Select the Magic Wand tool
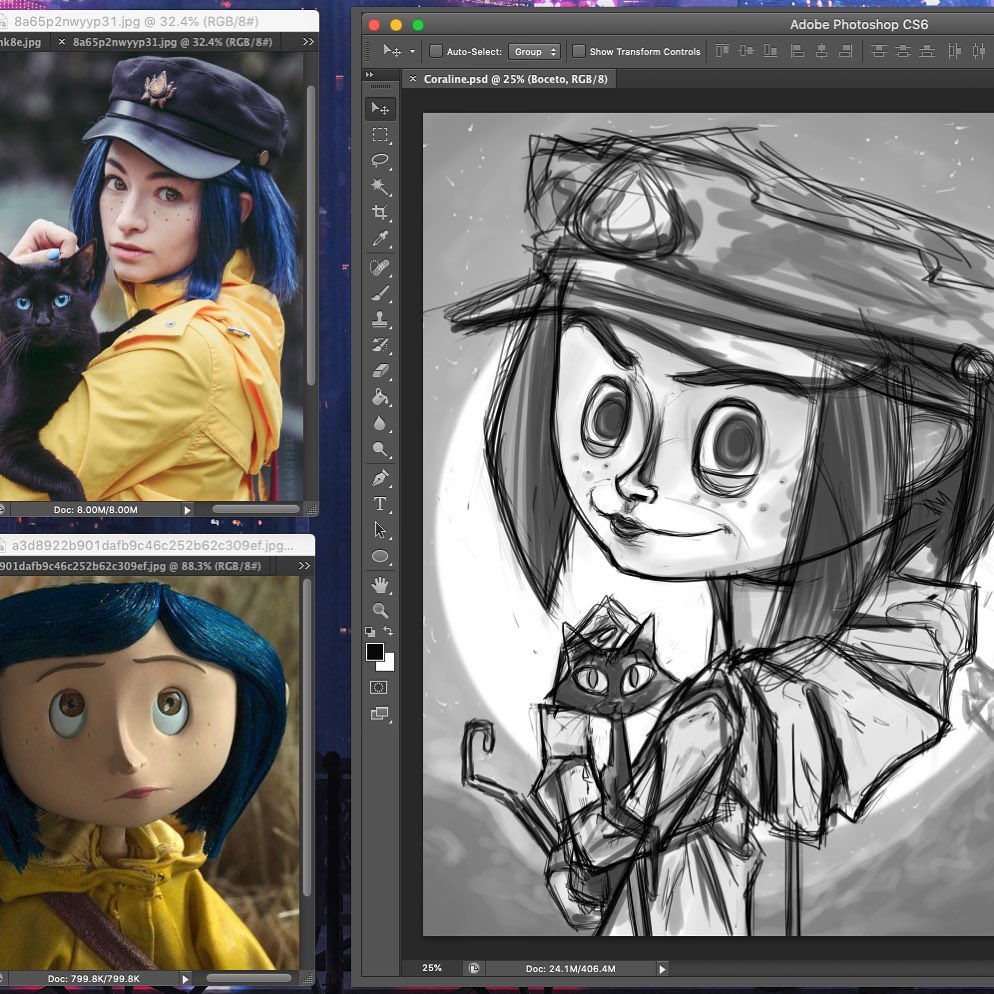This screenshot has width=994, height=994. click(x=380, y=186)
